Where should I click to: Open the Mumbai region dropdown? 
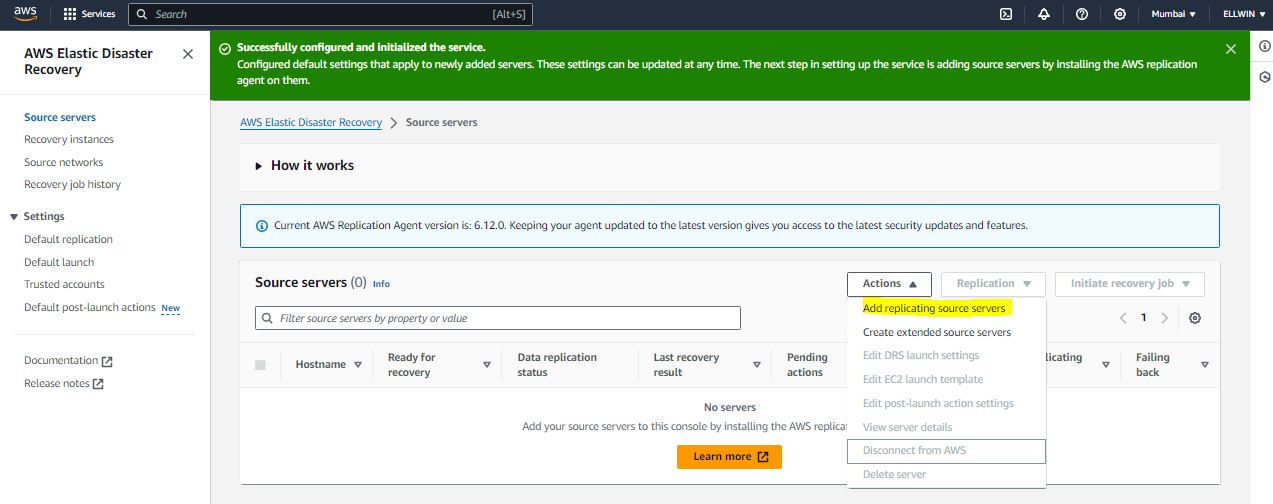1173,14
